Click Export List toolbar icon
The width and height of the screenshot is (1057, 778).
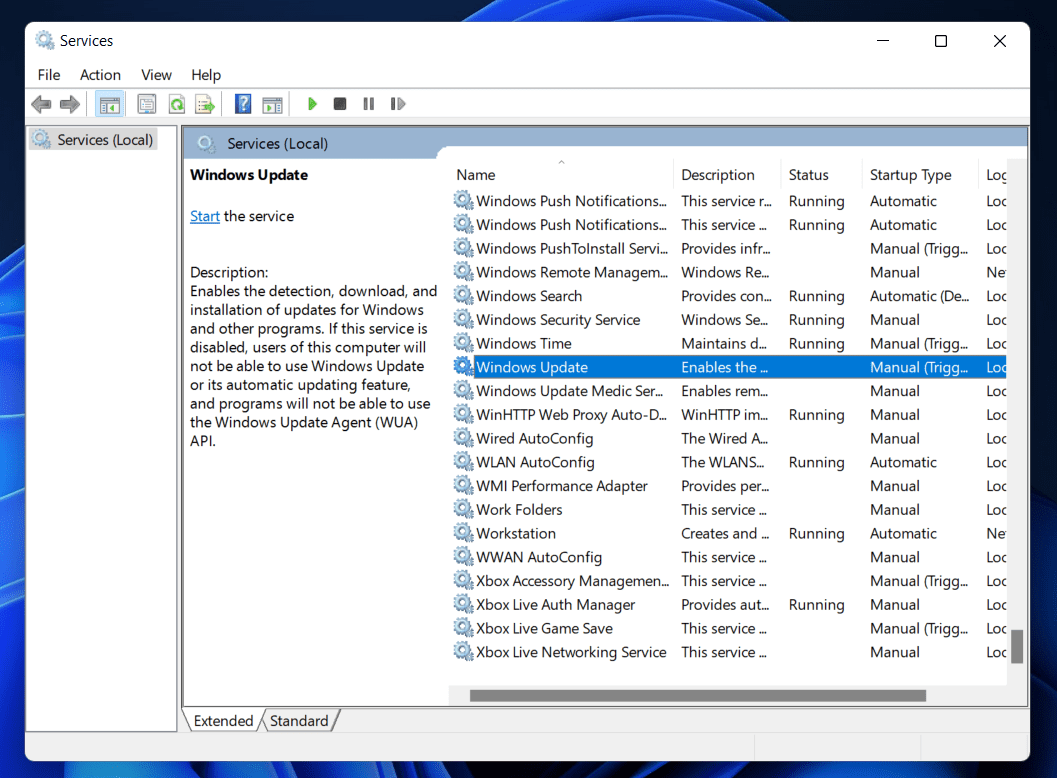point(205,104)
